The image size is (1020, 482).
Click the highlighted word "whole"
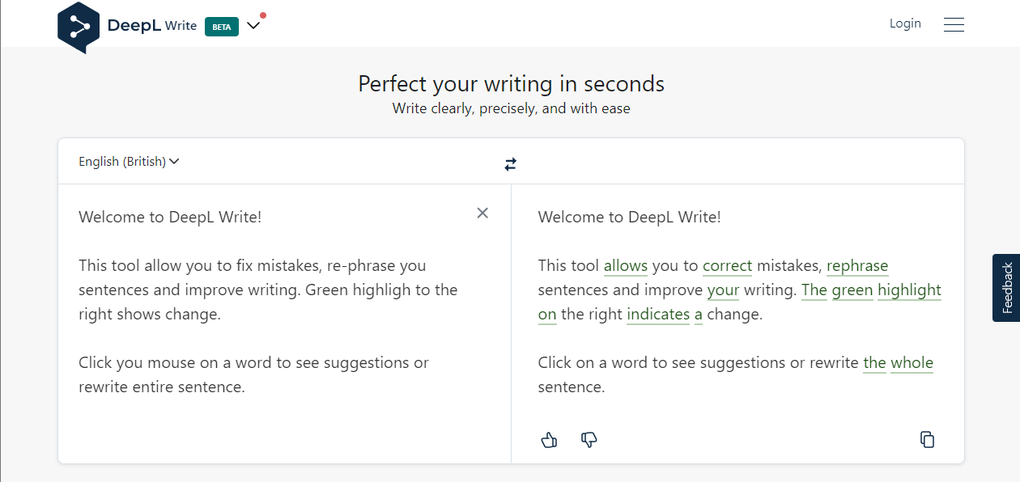coord(912,363)
